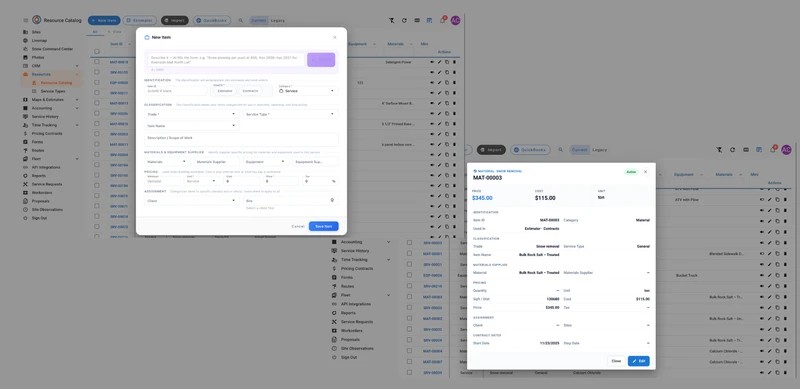Open the Trade dropdown in New Item dialog
Image resolution: width=800 pixels, height=389 pixels.
[191, 114]
